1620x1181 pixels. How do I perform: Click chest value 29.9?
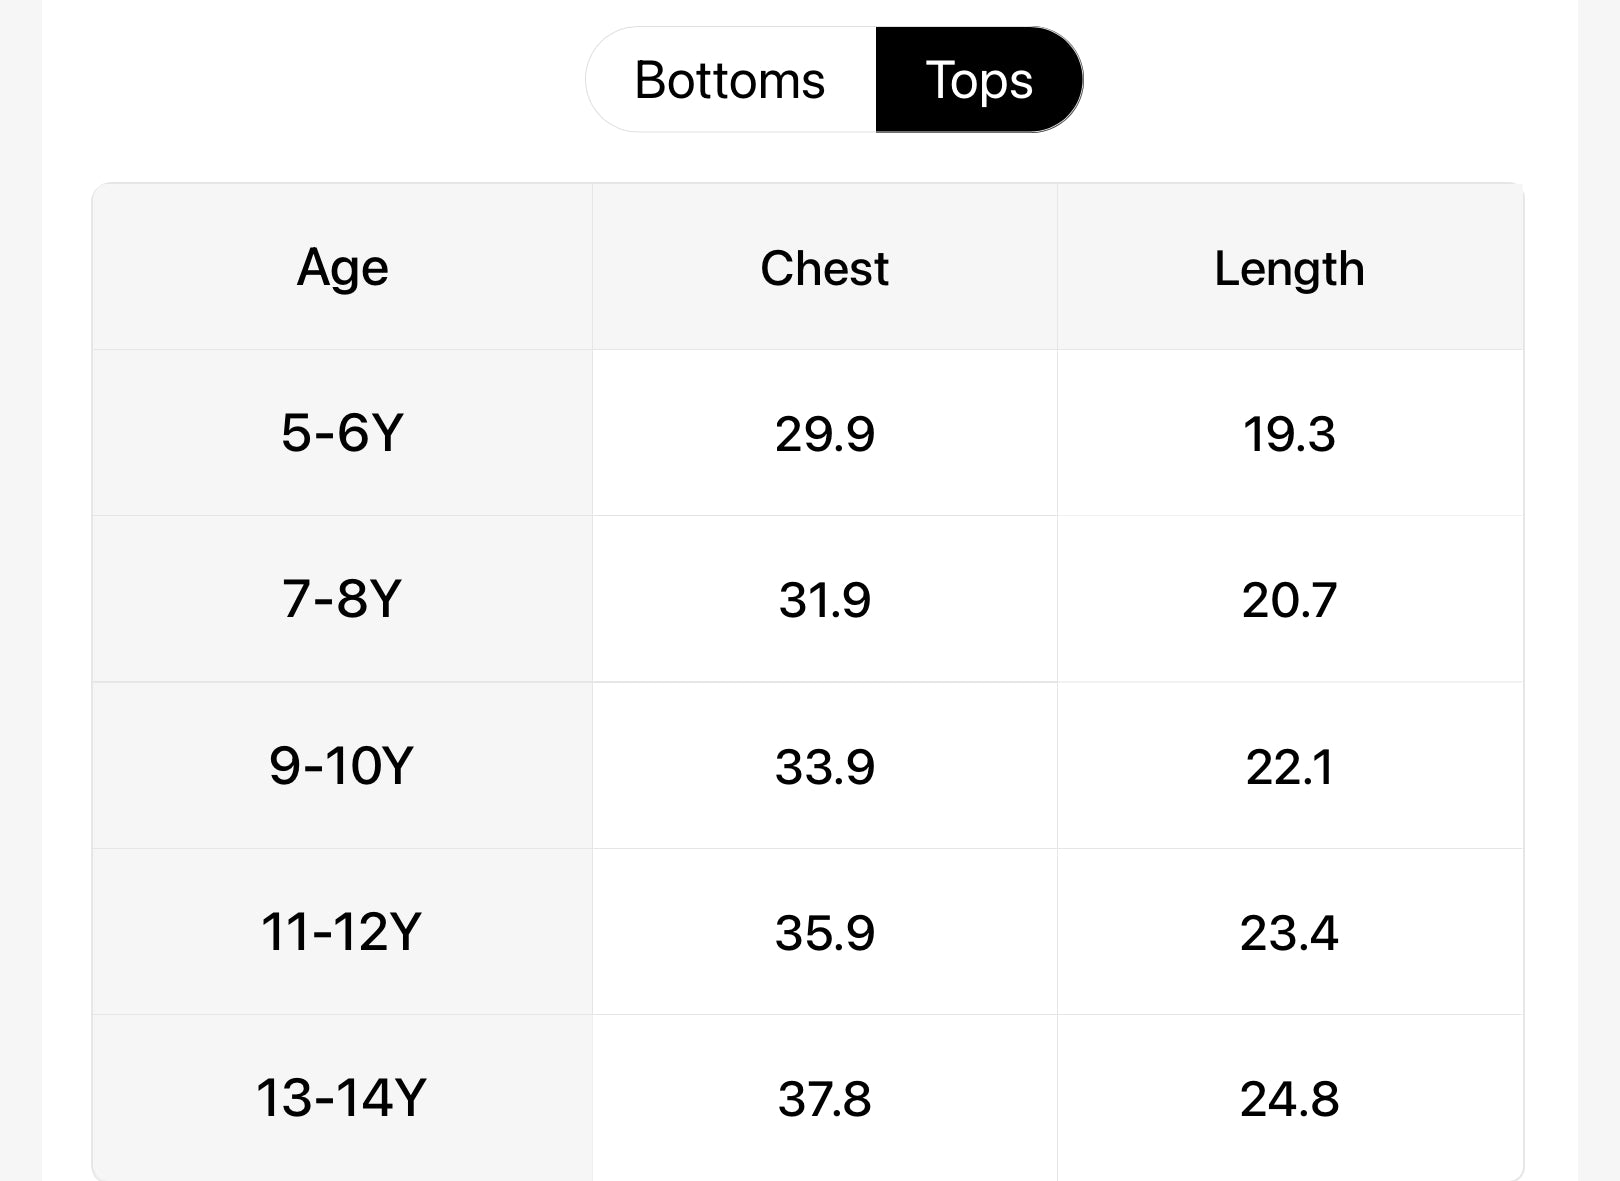click(824, 434)
